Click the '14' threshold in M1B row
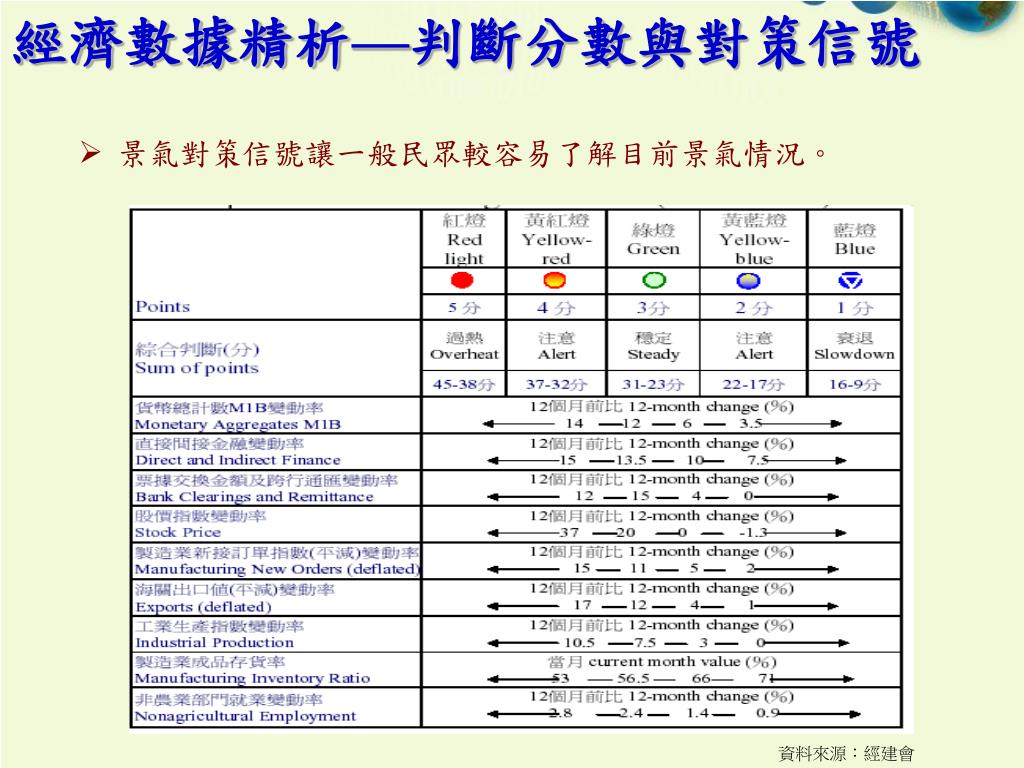Image resolution: width=1024 pixels, height=768 pixels. pyautogui.click(x=574, y=423)
